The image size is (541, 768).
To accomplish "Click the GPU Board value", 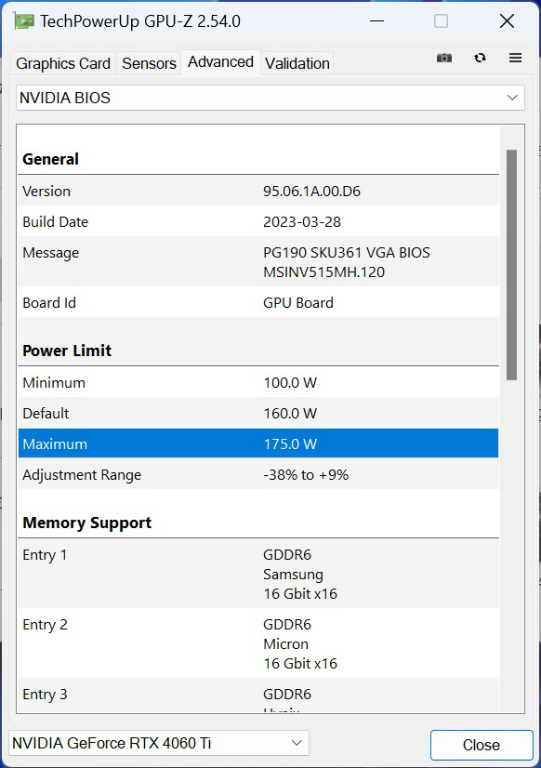I will [298, 303].
